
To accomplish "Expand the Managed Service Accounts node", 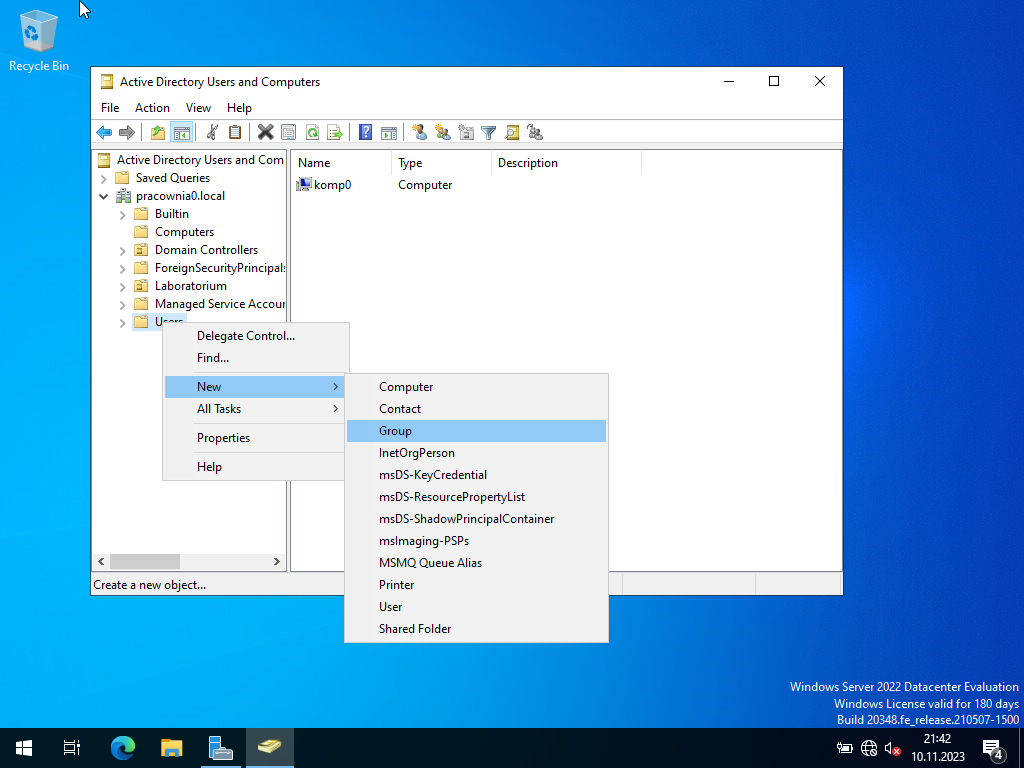I will (123, 304).
